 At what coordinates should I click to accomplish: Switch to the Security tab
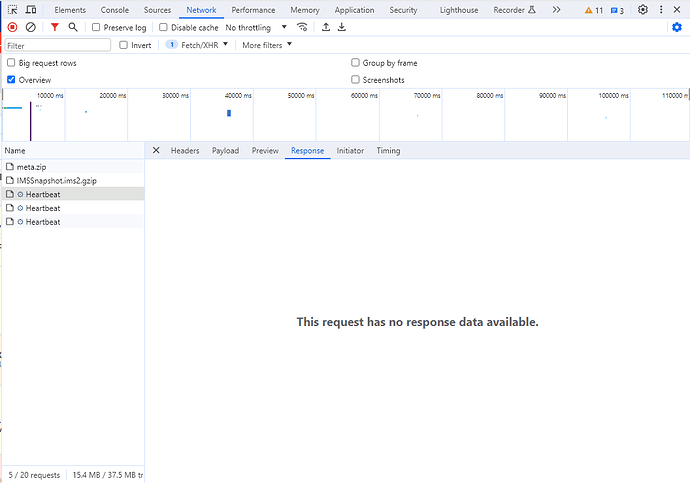click(403, 10)
